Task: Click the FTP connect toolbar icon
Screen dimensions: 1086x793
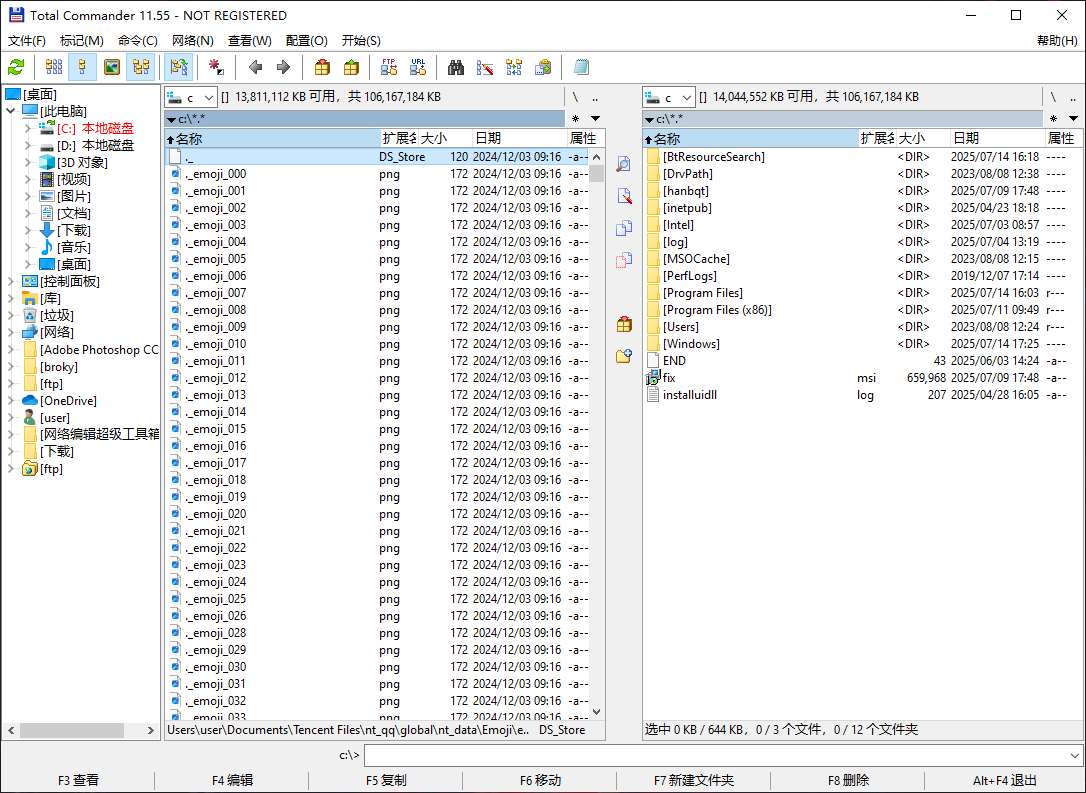Action: click(389, 67)
